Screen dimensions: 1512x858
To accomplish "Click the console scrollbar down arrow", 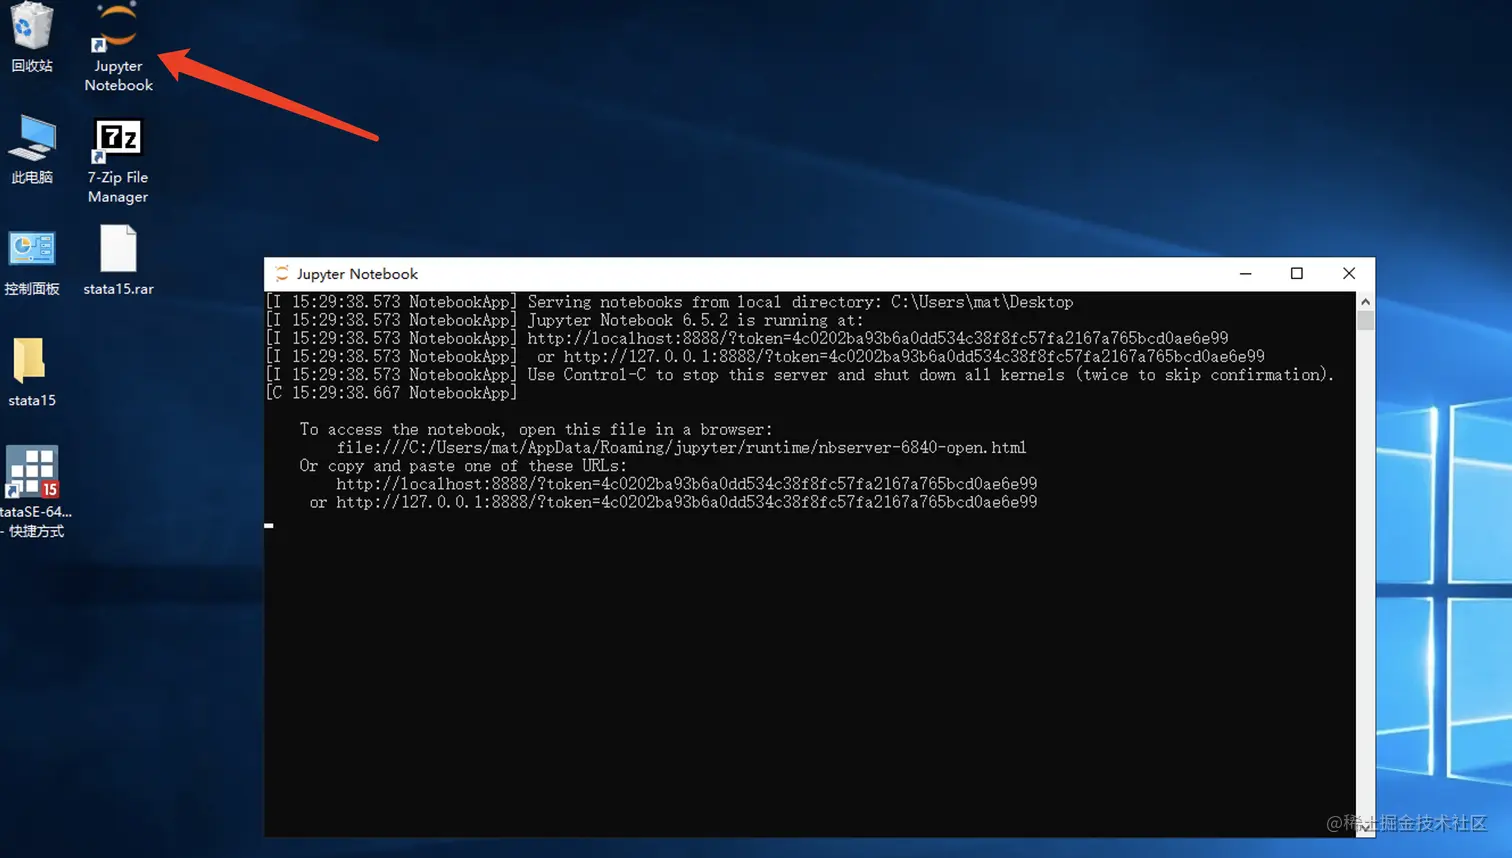I will pos(1365,828).
